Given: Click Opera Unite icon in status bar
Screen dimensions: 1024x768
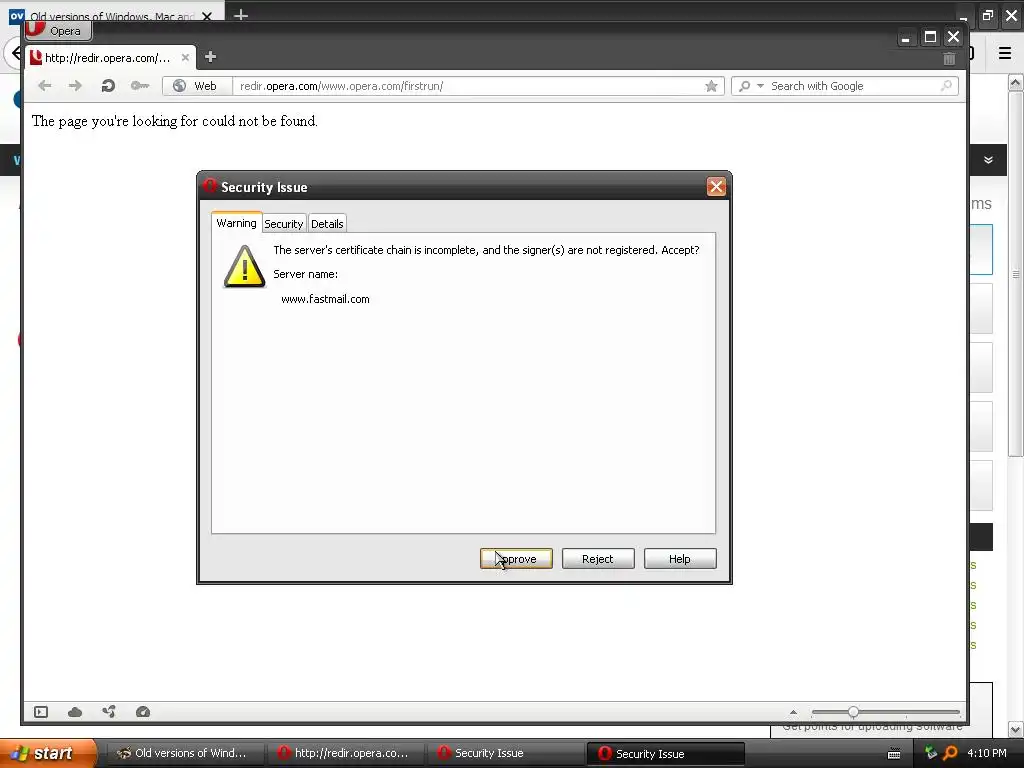Looking at the screenshot, I should [x=109, y=711].
